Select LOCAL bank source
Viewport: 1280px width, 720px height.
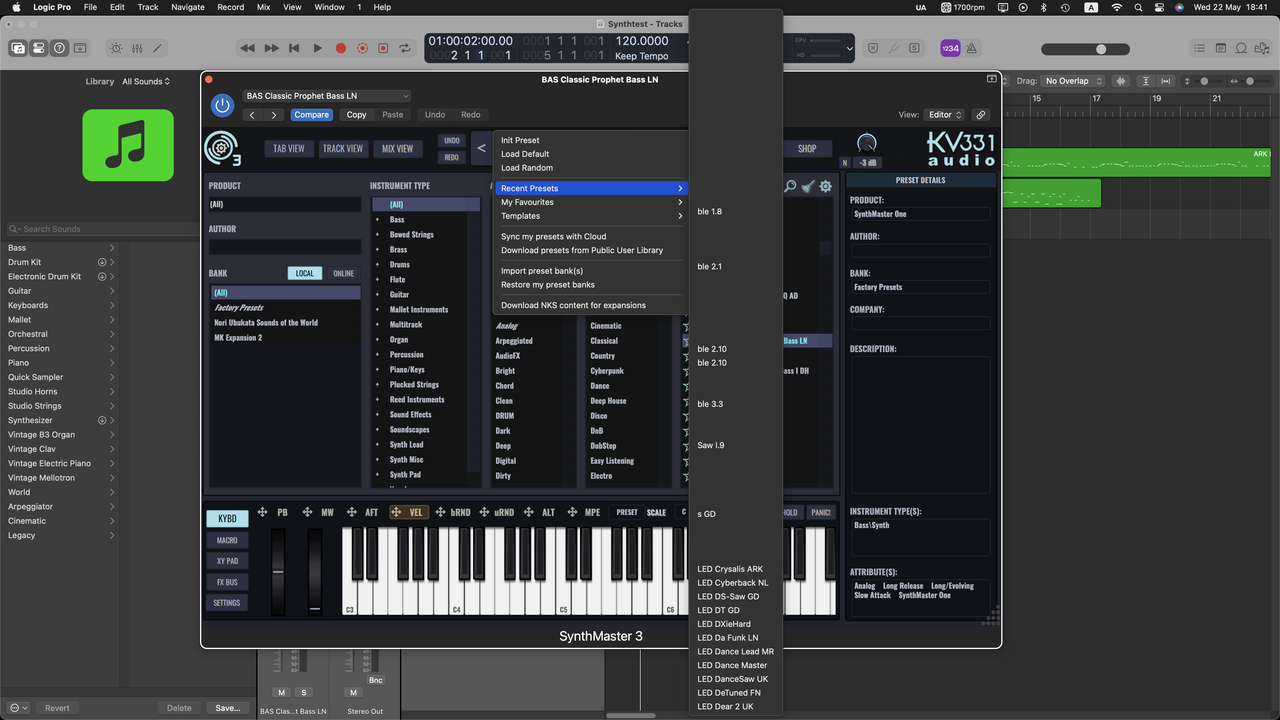305,273
